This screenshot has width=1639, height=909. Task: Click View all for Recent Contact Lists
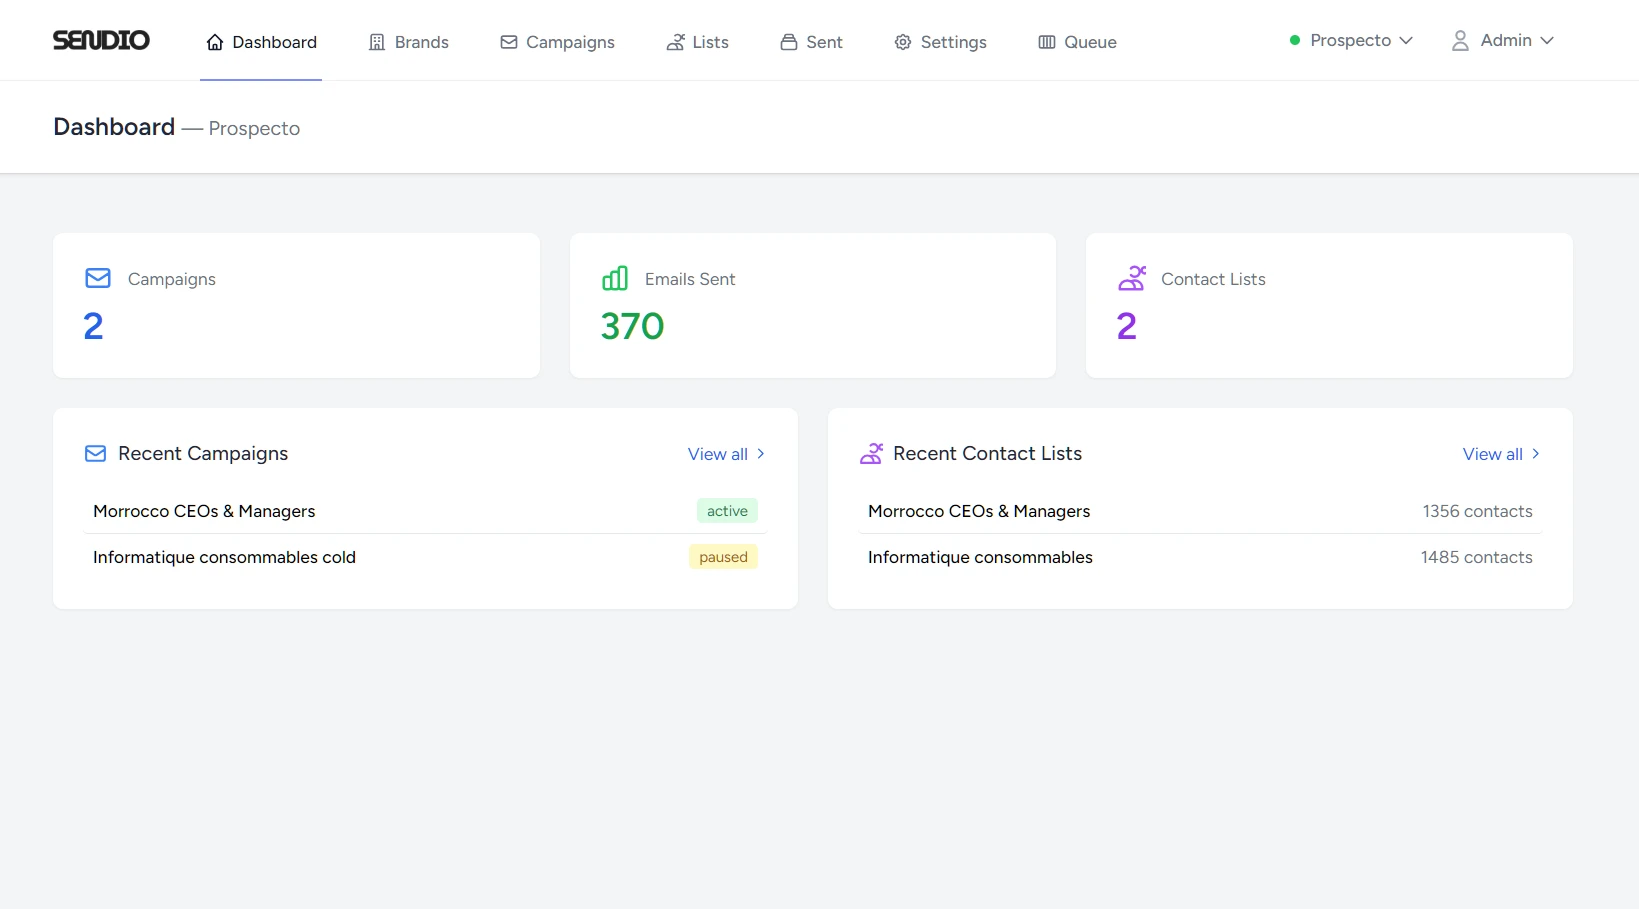click(x=1502, y=454)
